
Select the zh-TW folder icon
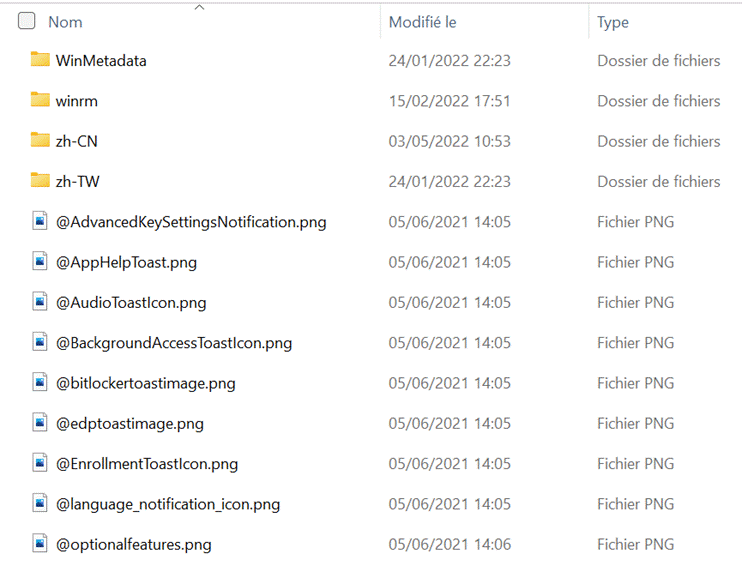tap(40, 180)
